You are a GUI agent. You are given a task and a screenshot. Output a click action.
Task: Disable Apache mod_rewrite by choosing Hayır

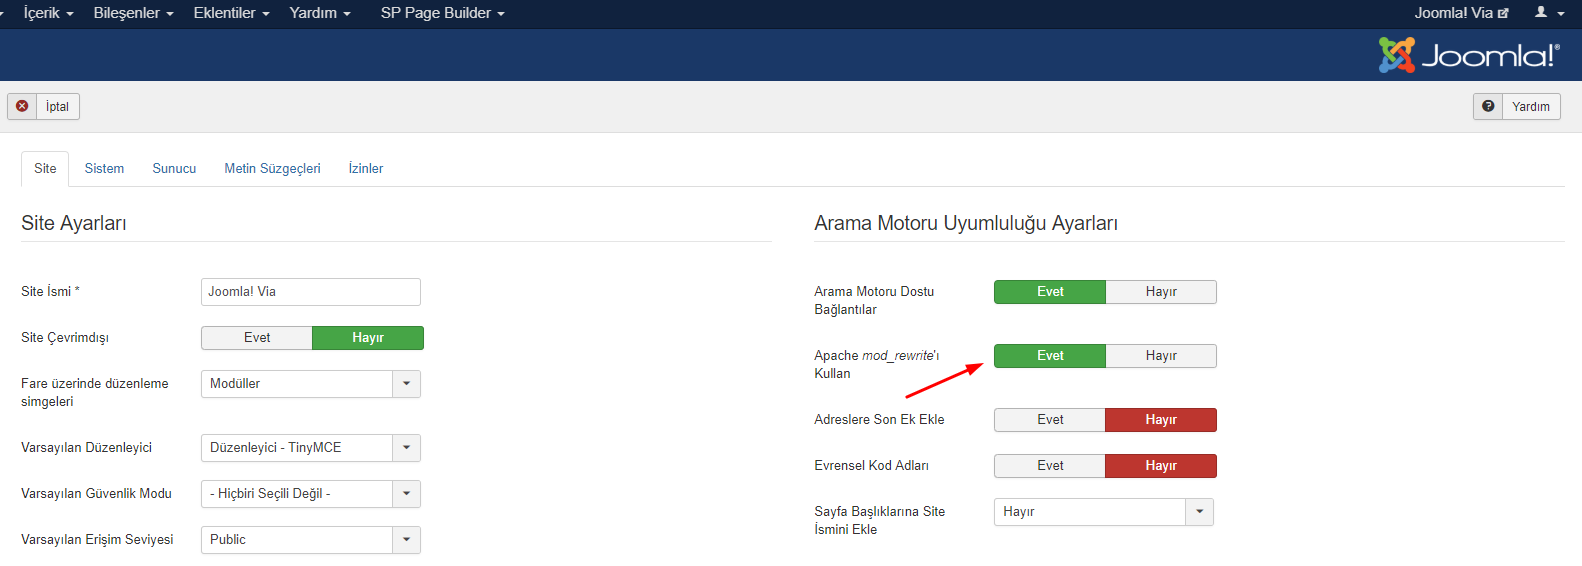point(1160,356)
